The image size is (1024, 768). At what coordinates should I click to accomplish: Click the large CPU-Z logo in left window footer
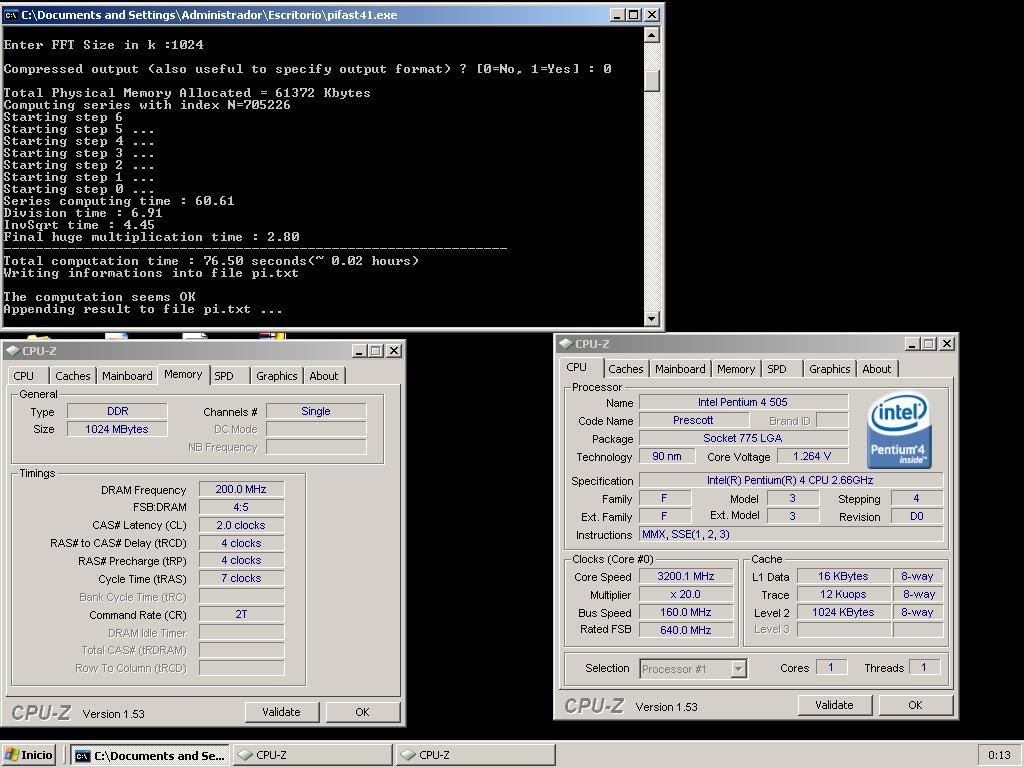click(41, 712)
